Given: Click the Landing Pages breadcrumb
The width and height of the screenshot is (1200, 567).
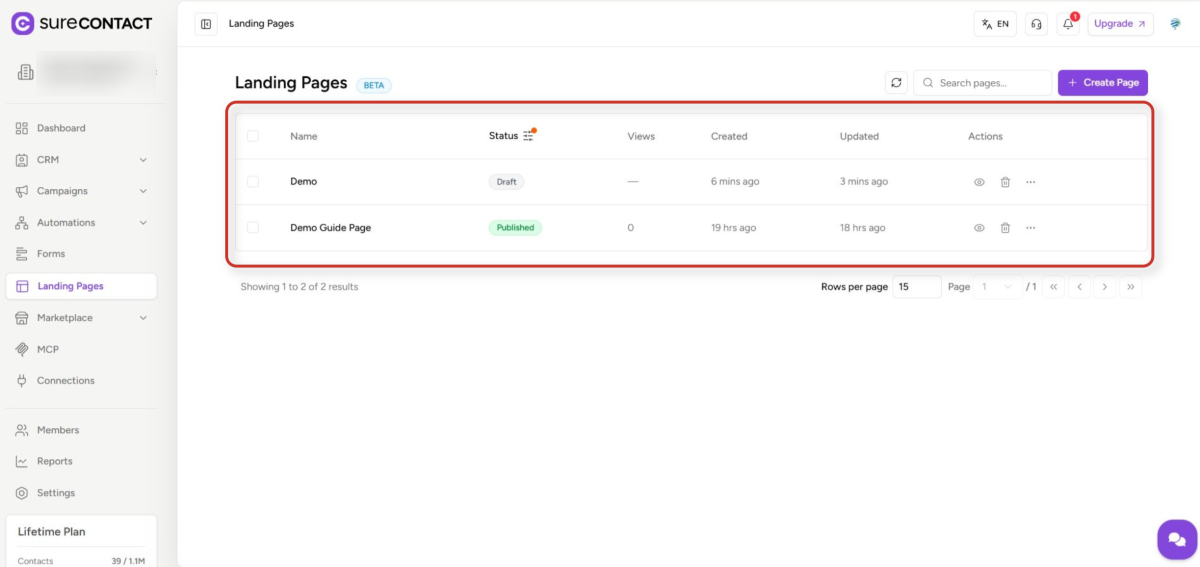Looking at the screenshot, I should point(261,24).
